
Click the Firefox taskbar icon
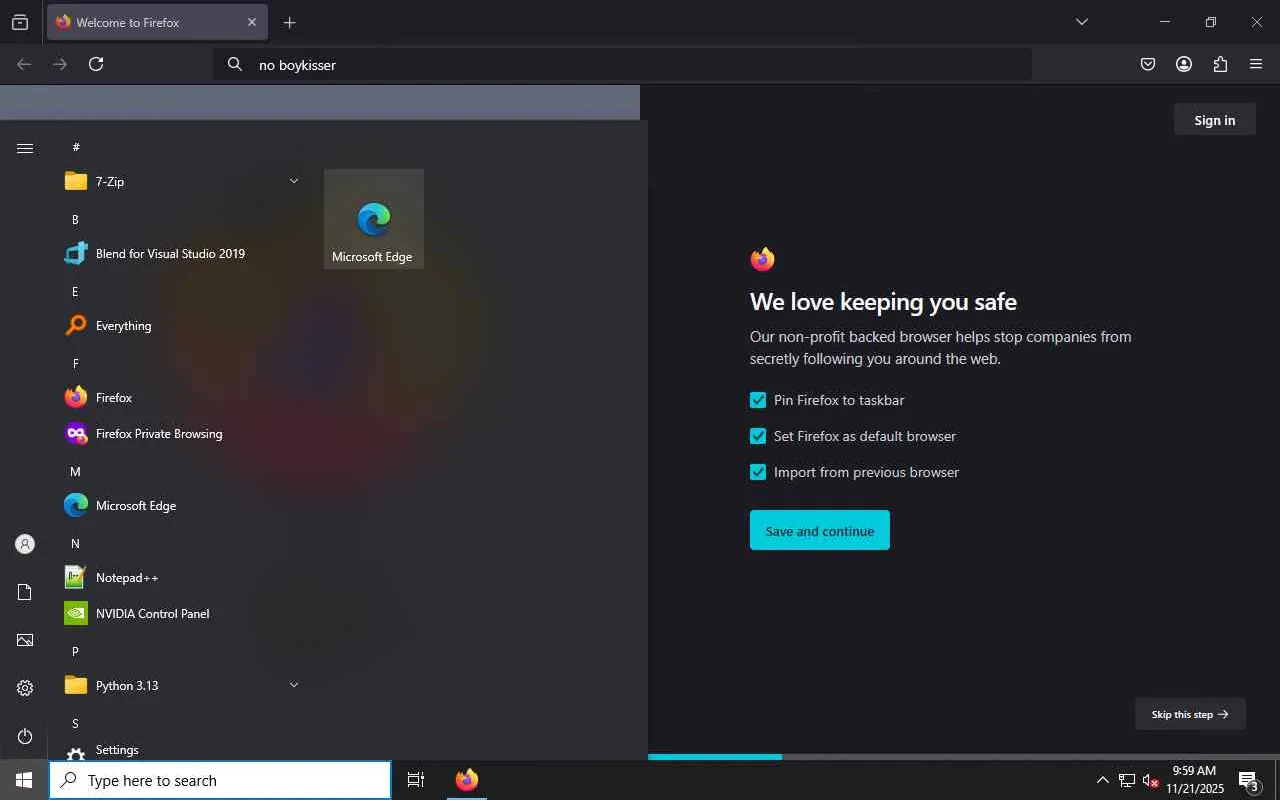tap(467, 780)
